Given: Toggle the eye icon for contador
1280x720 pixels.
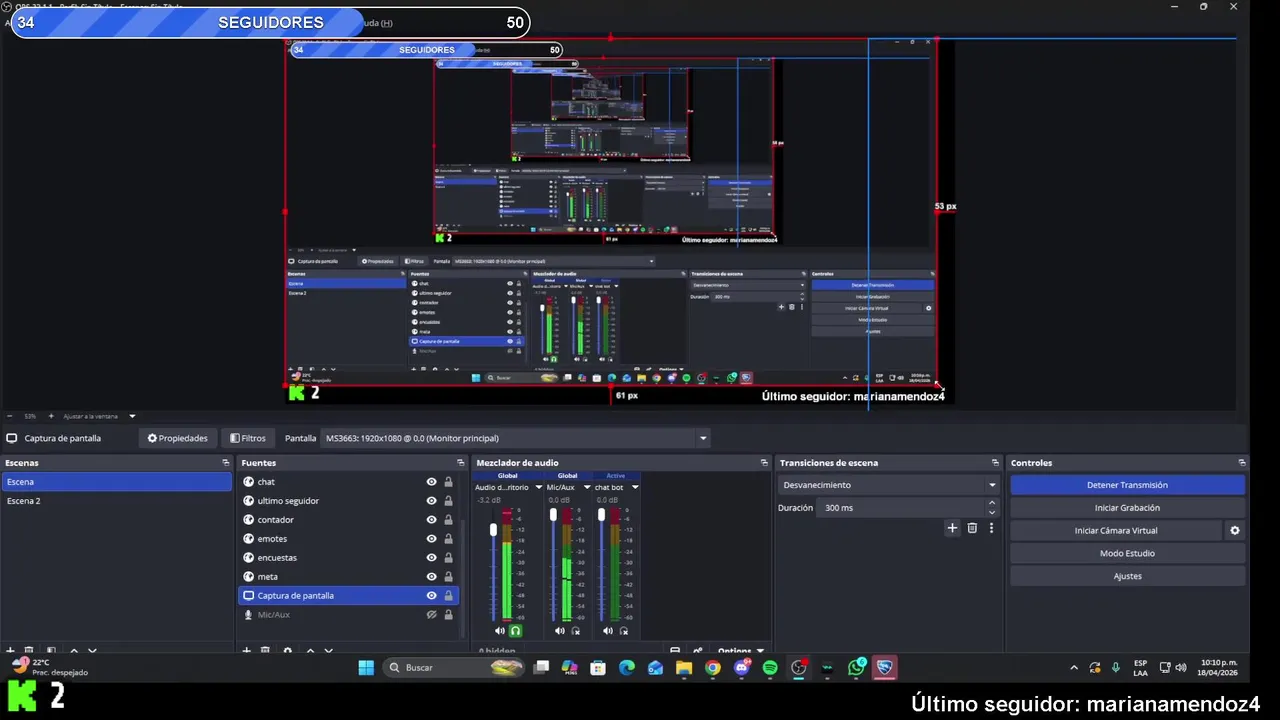Looking at the screenshot, I should click(x=431, y=520).
